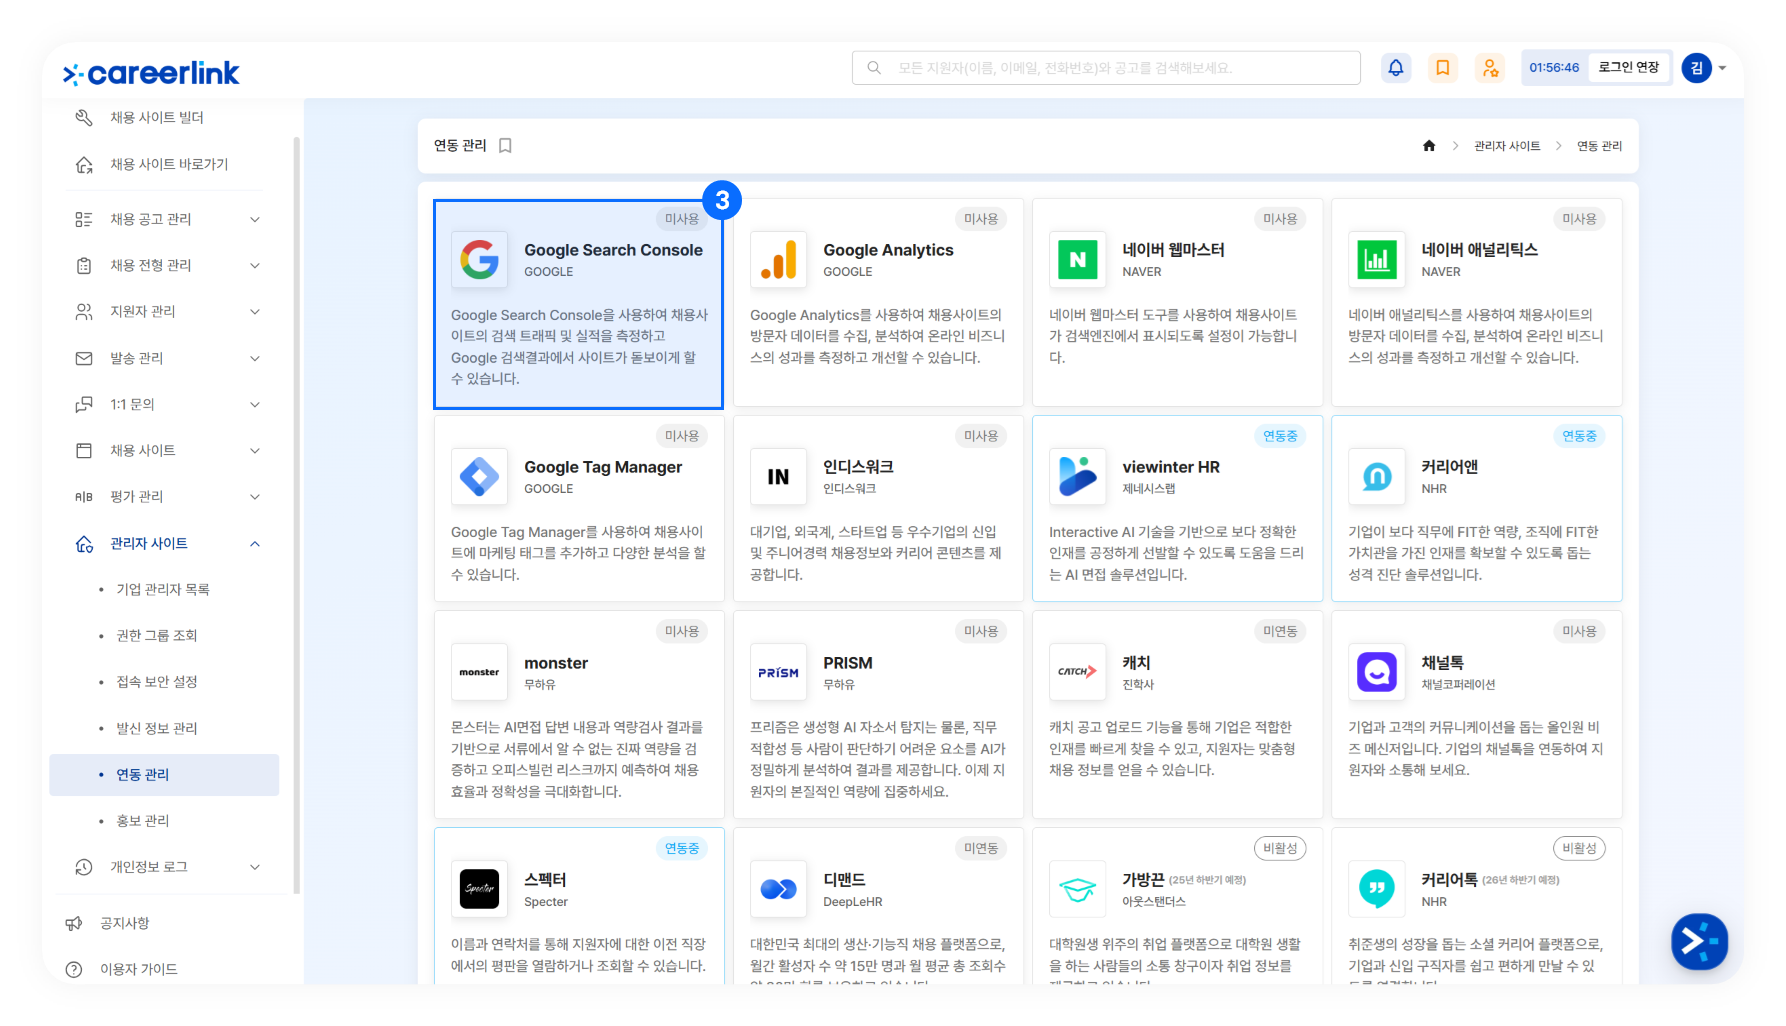This screenshot has height=1026, width=1786.
Task: Open 발신 정보 관리 submenu
Action: pos(157,728)
